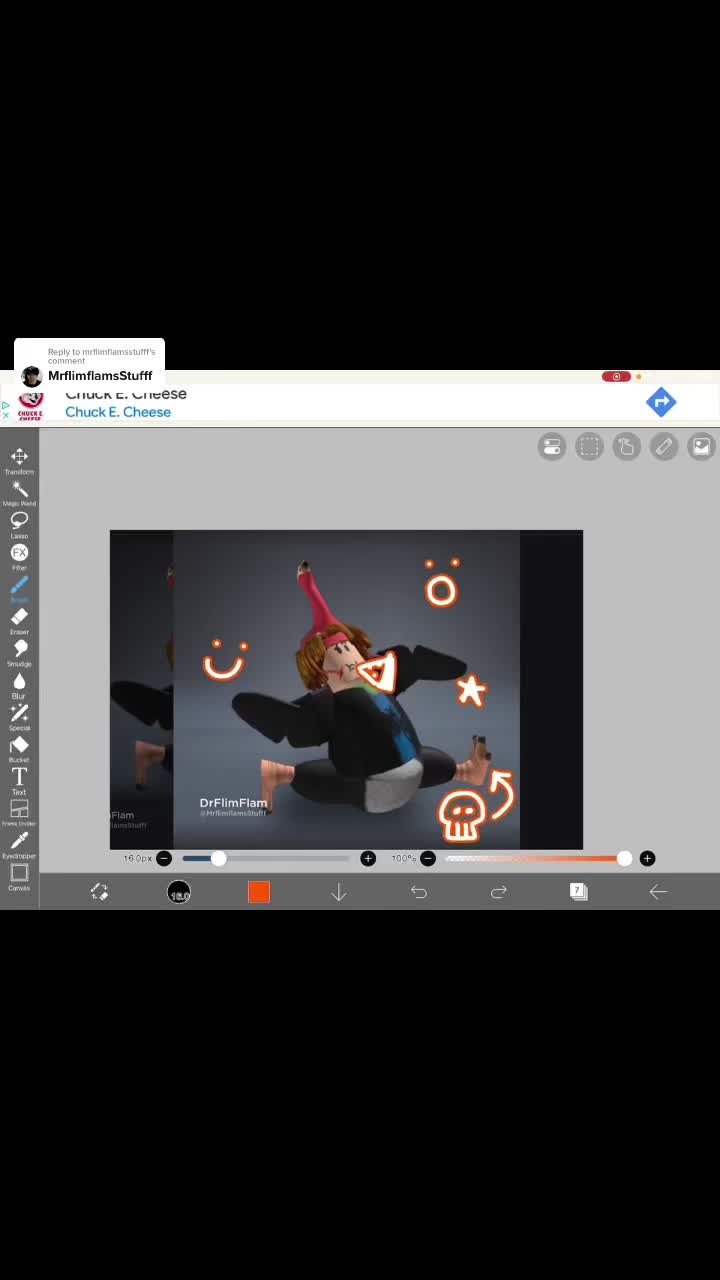Viewport: 720px width, 1280px height.
Task: Open the material image icon at top
Action: coord(702,447)
